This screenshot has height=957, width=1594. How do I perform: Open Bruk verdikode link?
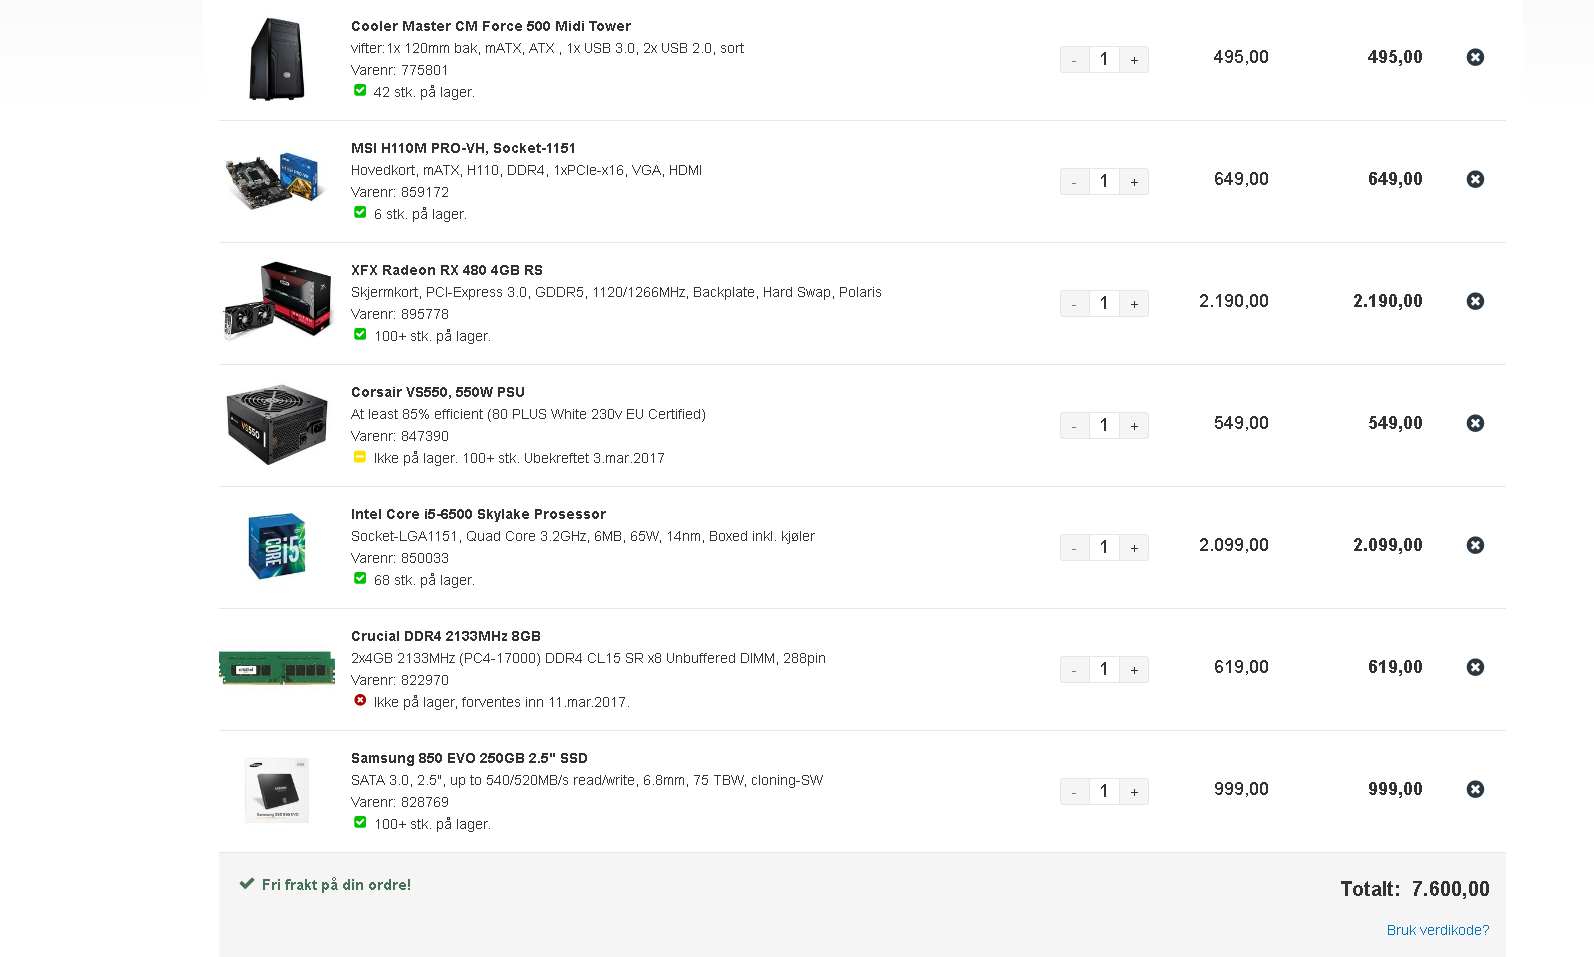point(1438,930)
